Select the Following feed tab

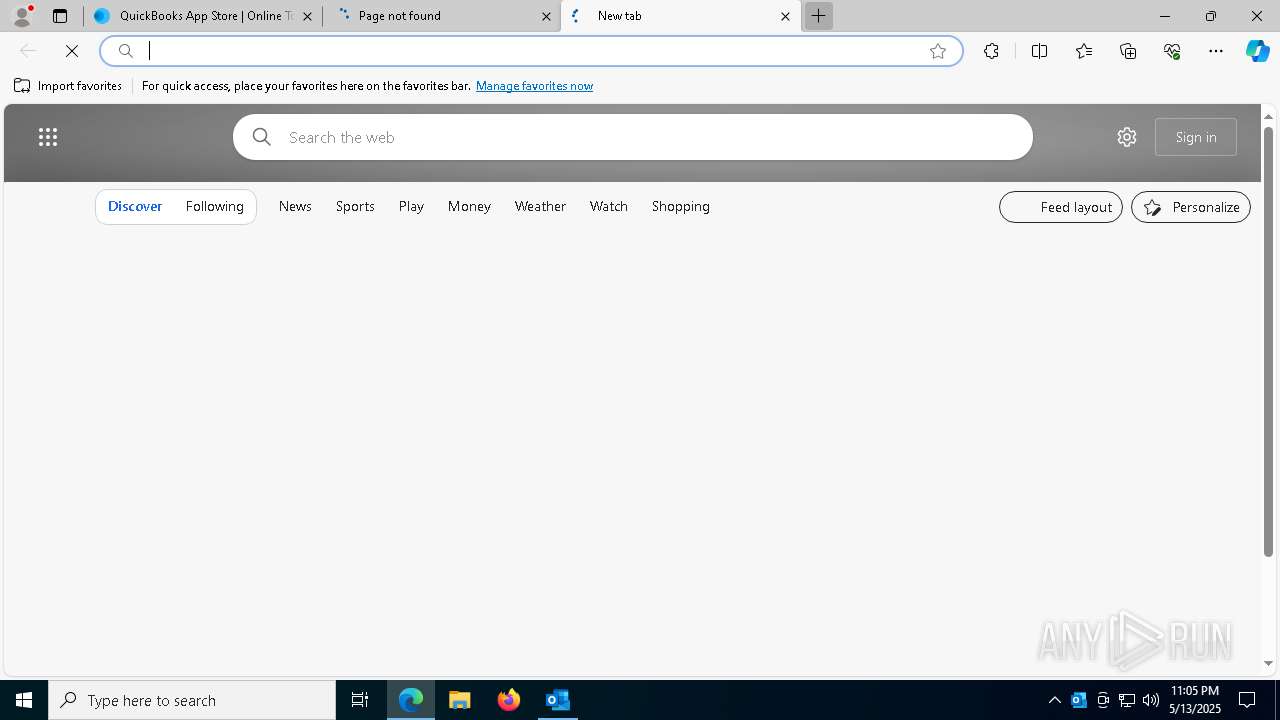215,206
